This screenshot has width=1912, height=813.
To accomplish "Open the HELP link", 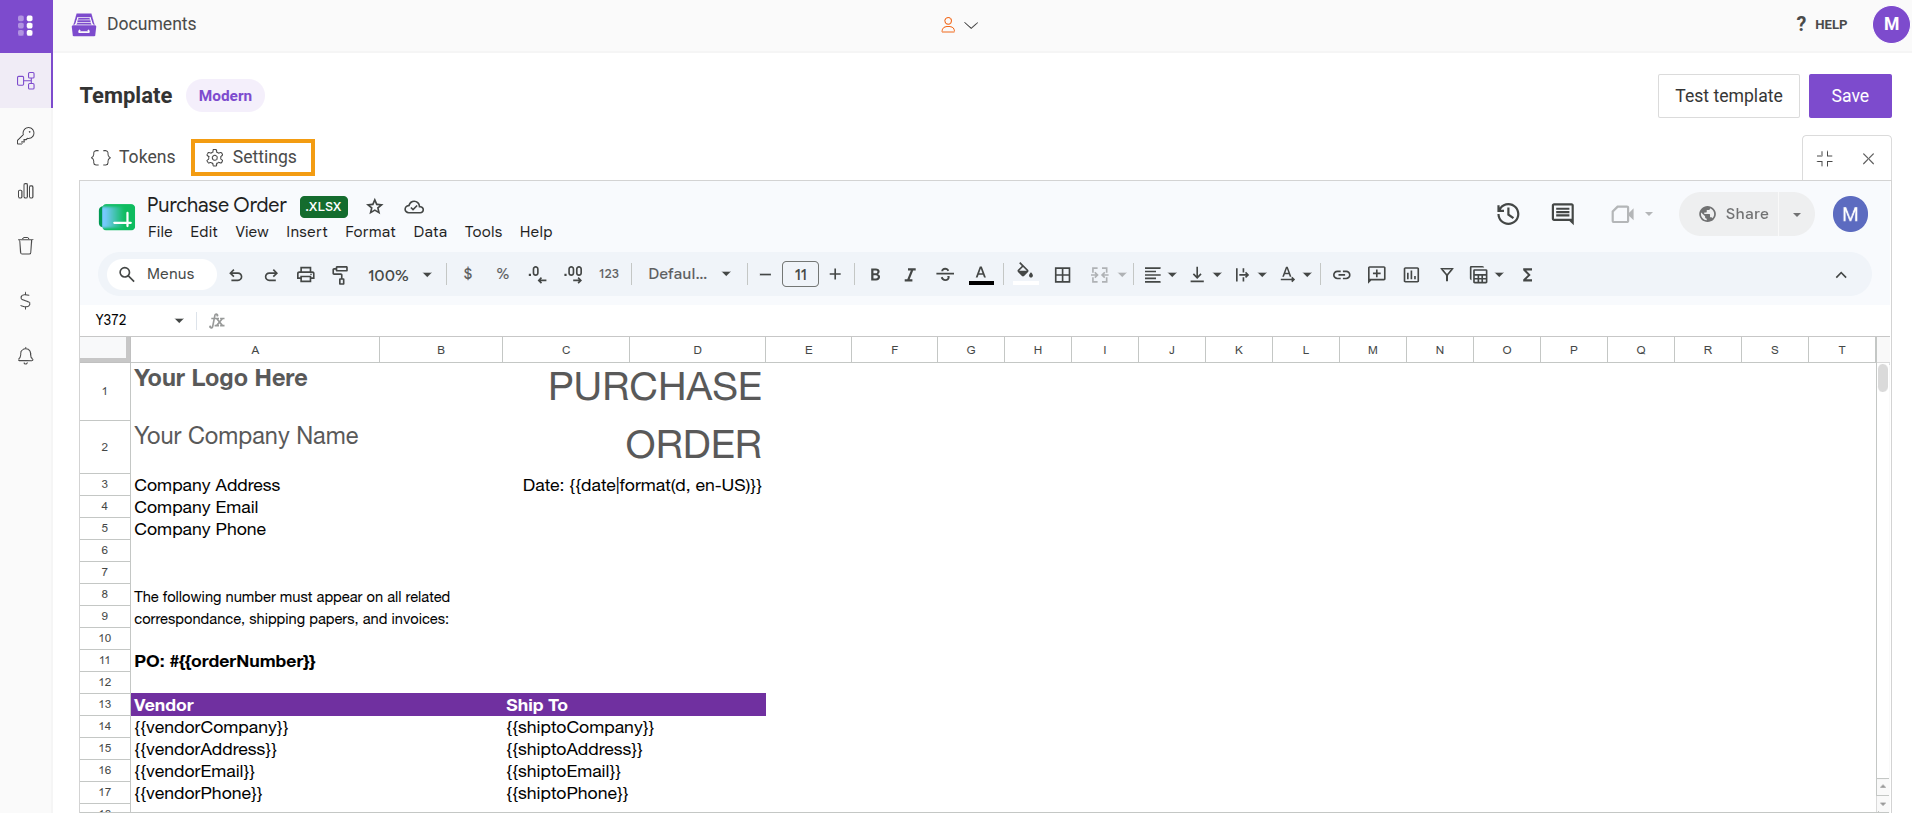I will click(1821, 24).
